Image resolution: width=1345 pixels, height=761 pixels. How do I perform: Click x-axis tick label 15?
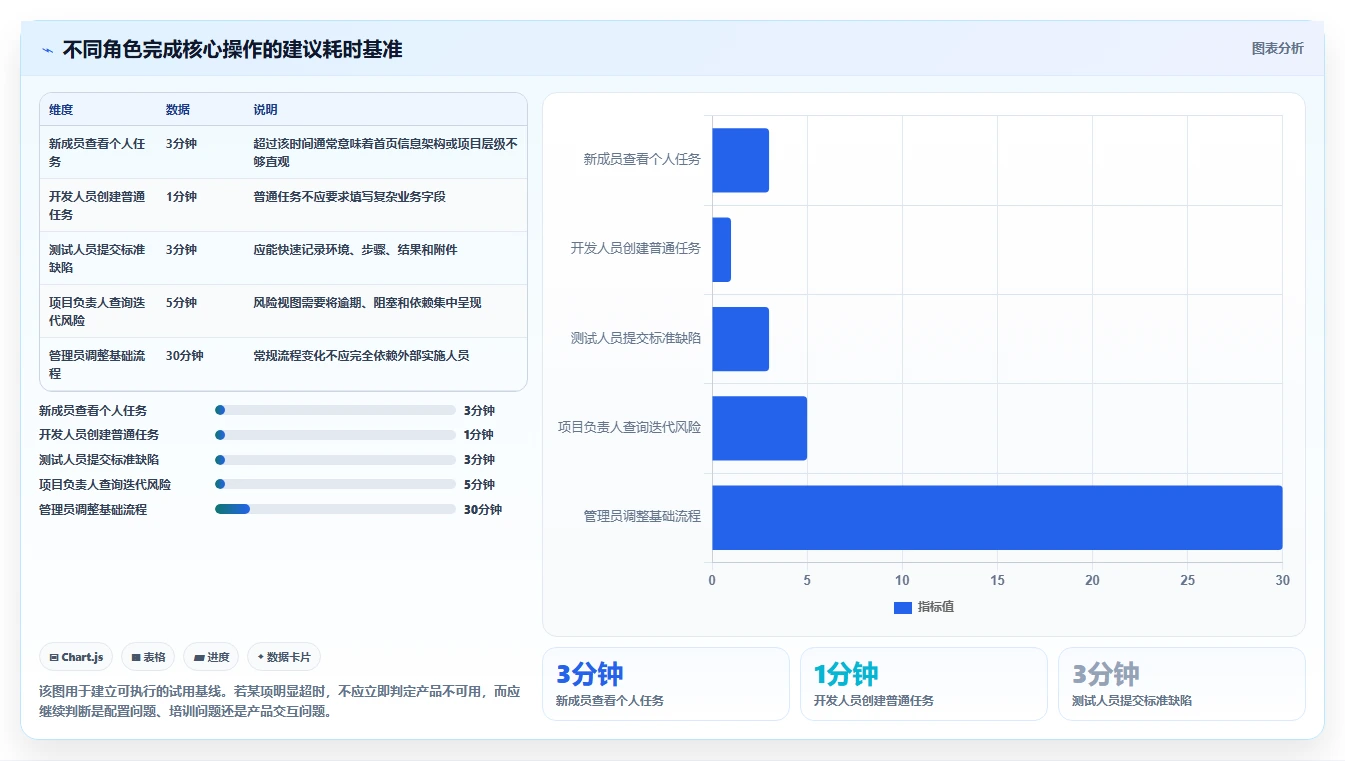(997, 580)
